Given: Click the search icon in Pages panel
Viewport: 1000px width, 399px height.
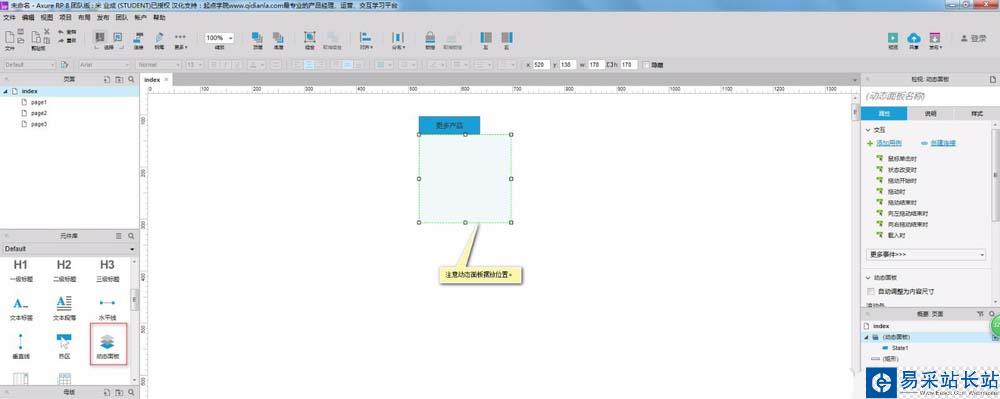Looking at the screenshot, I should (x=131, y=80).
